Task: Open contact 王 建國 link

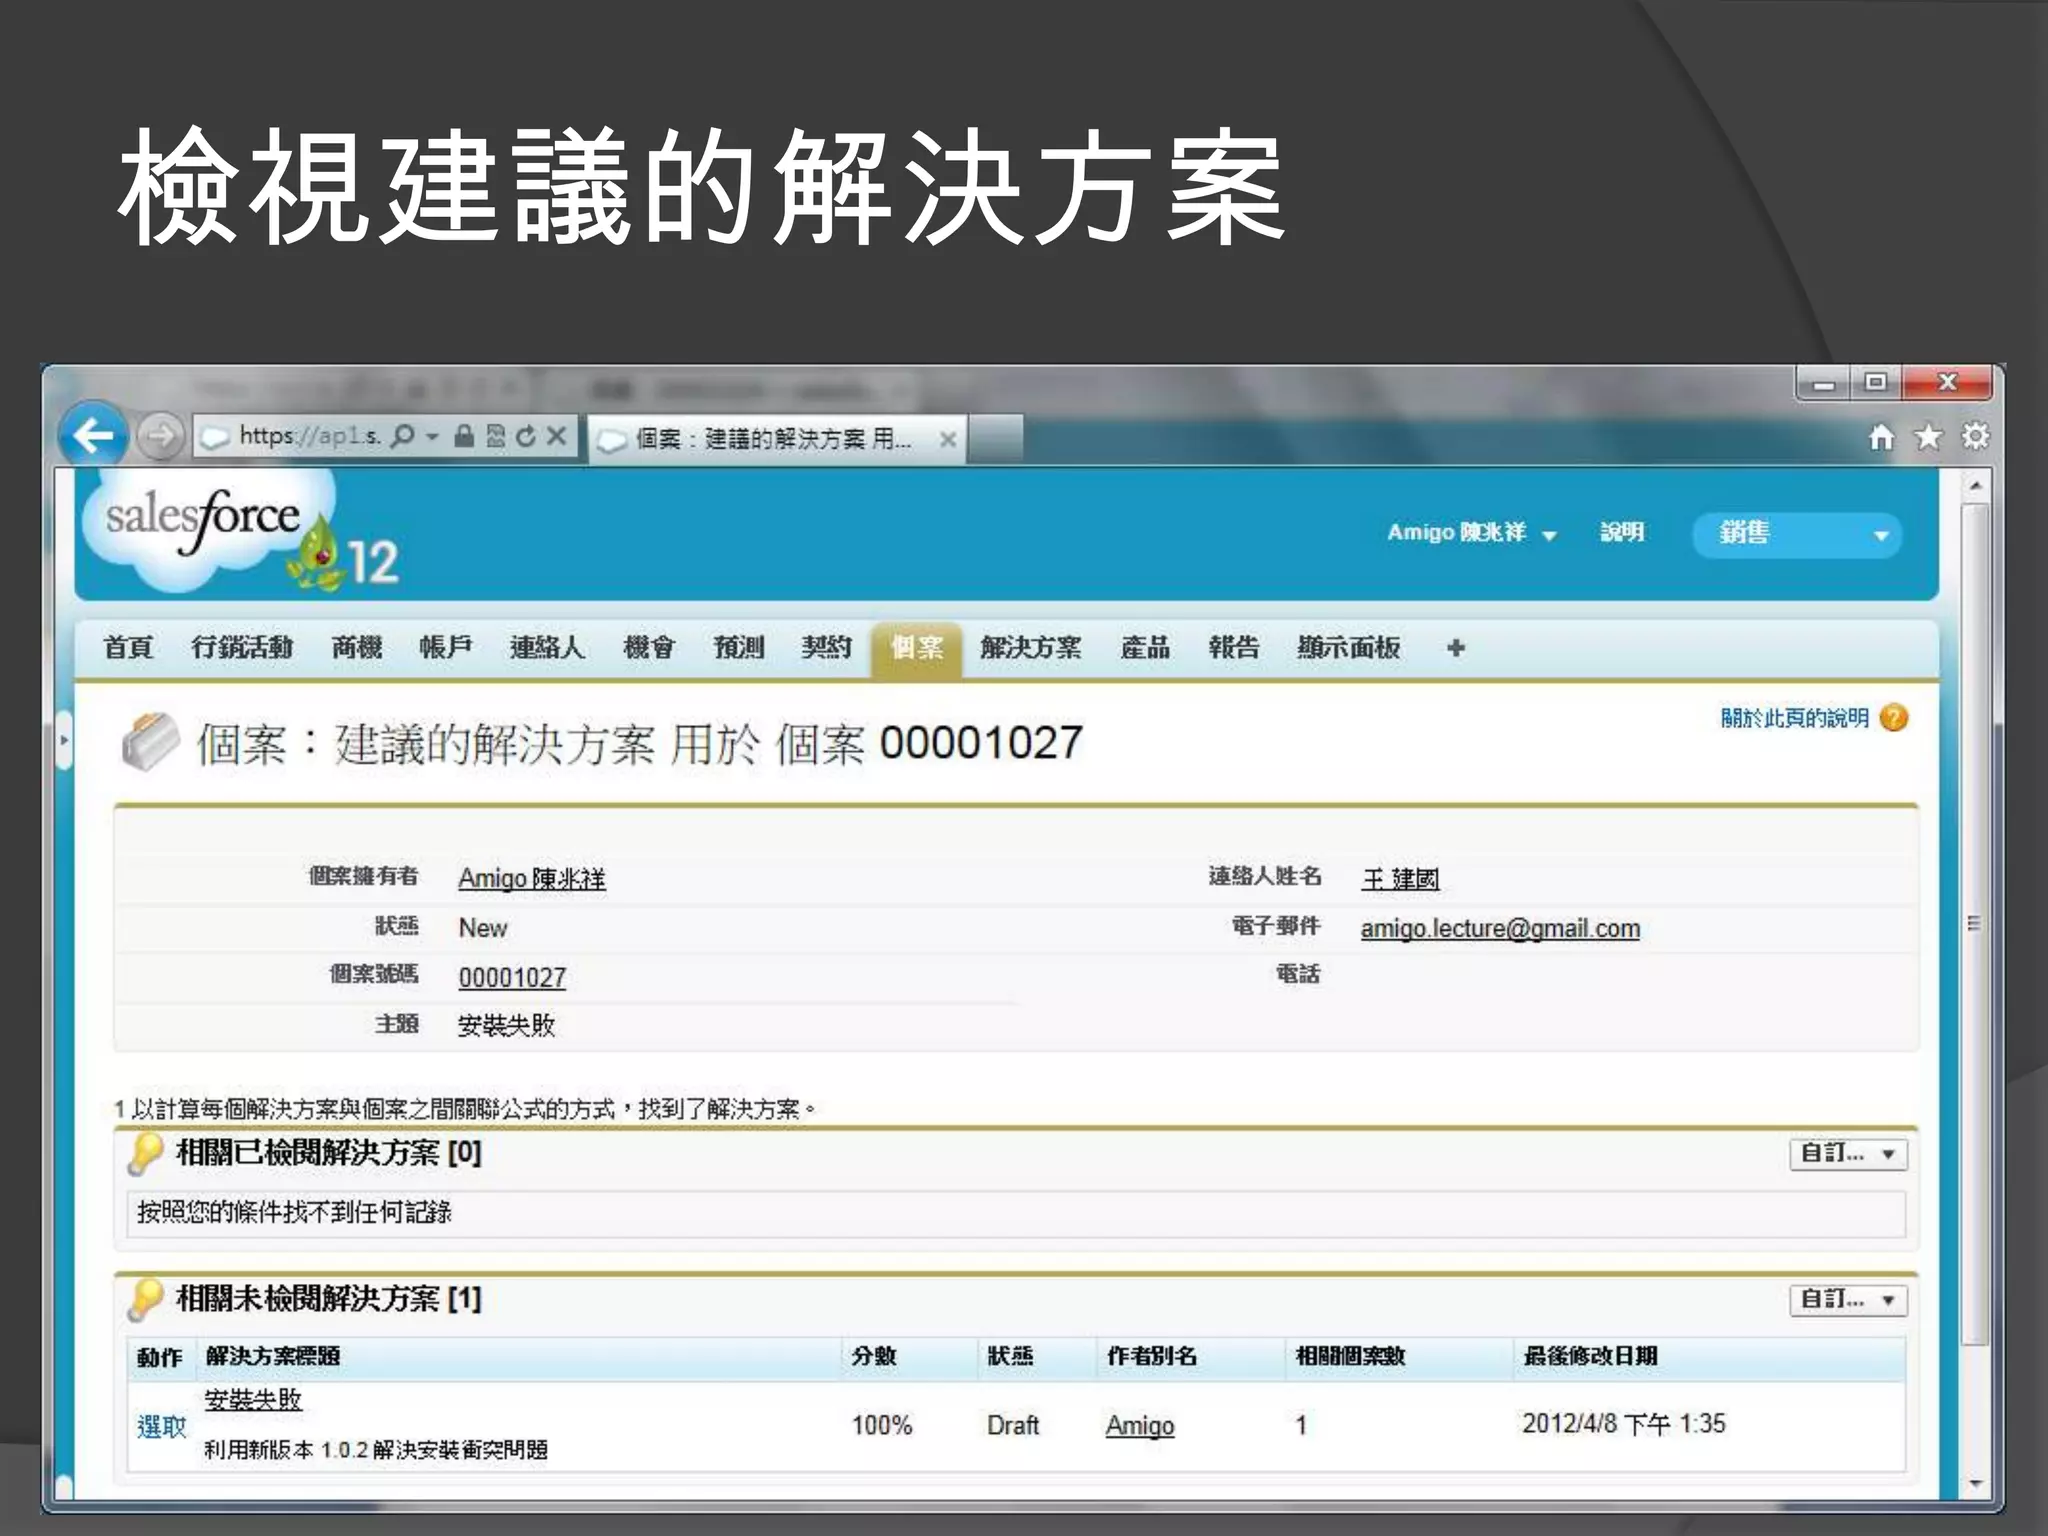Action: click(1400, 878)
